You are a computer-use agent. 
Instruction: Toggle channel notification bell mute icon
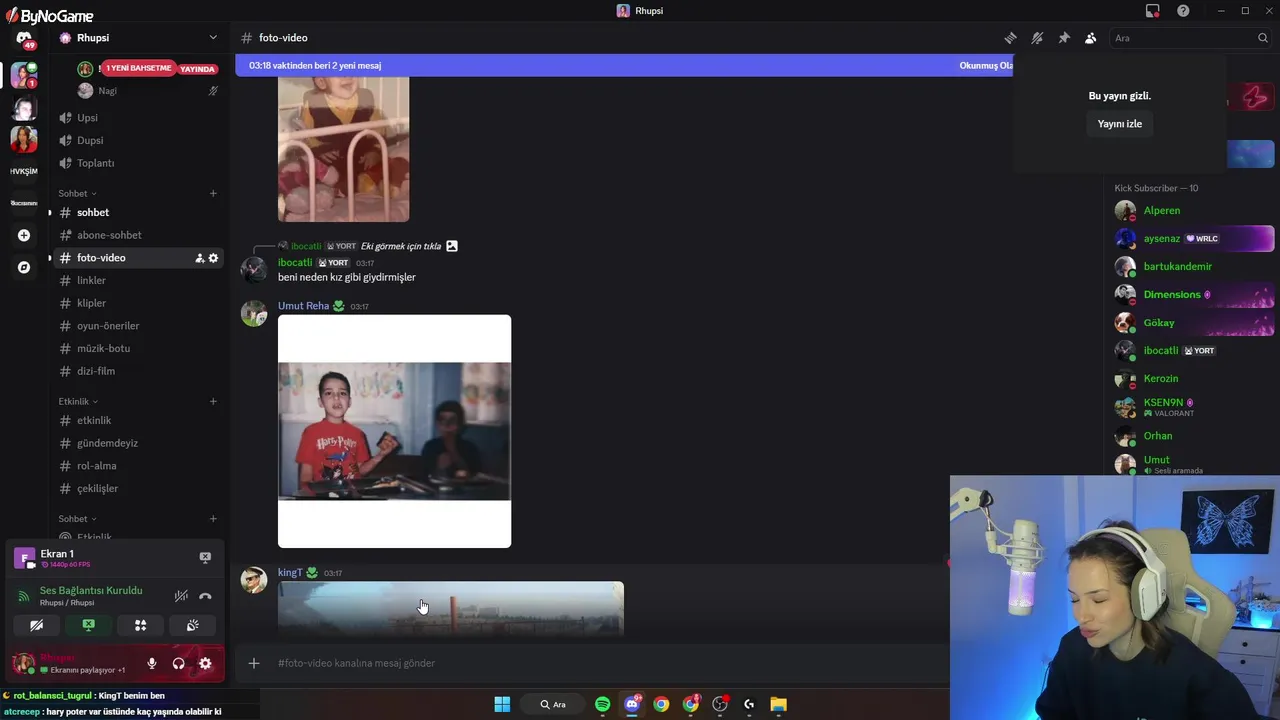[x=1037, y=38]
